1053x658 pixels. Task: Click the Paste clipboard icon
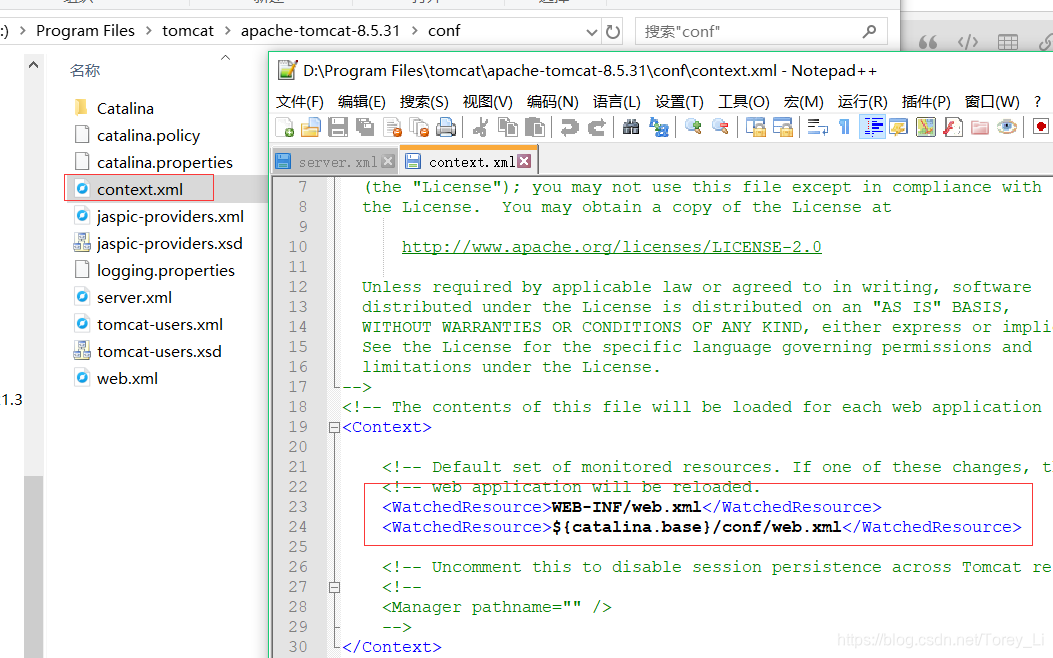[x=535, y=127]
